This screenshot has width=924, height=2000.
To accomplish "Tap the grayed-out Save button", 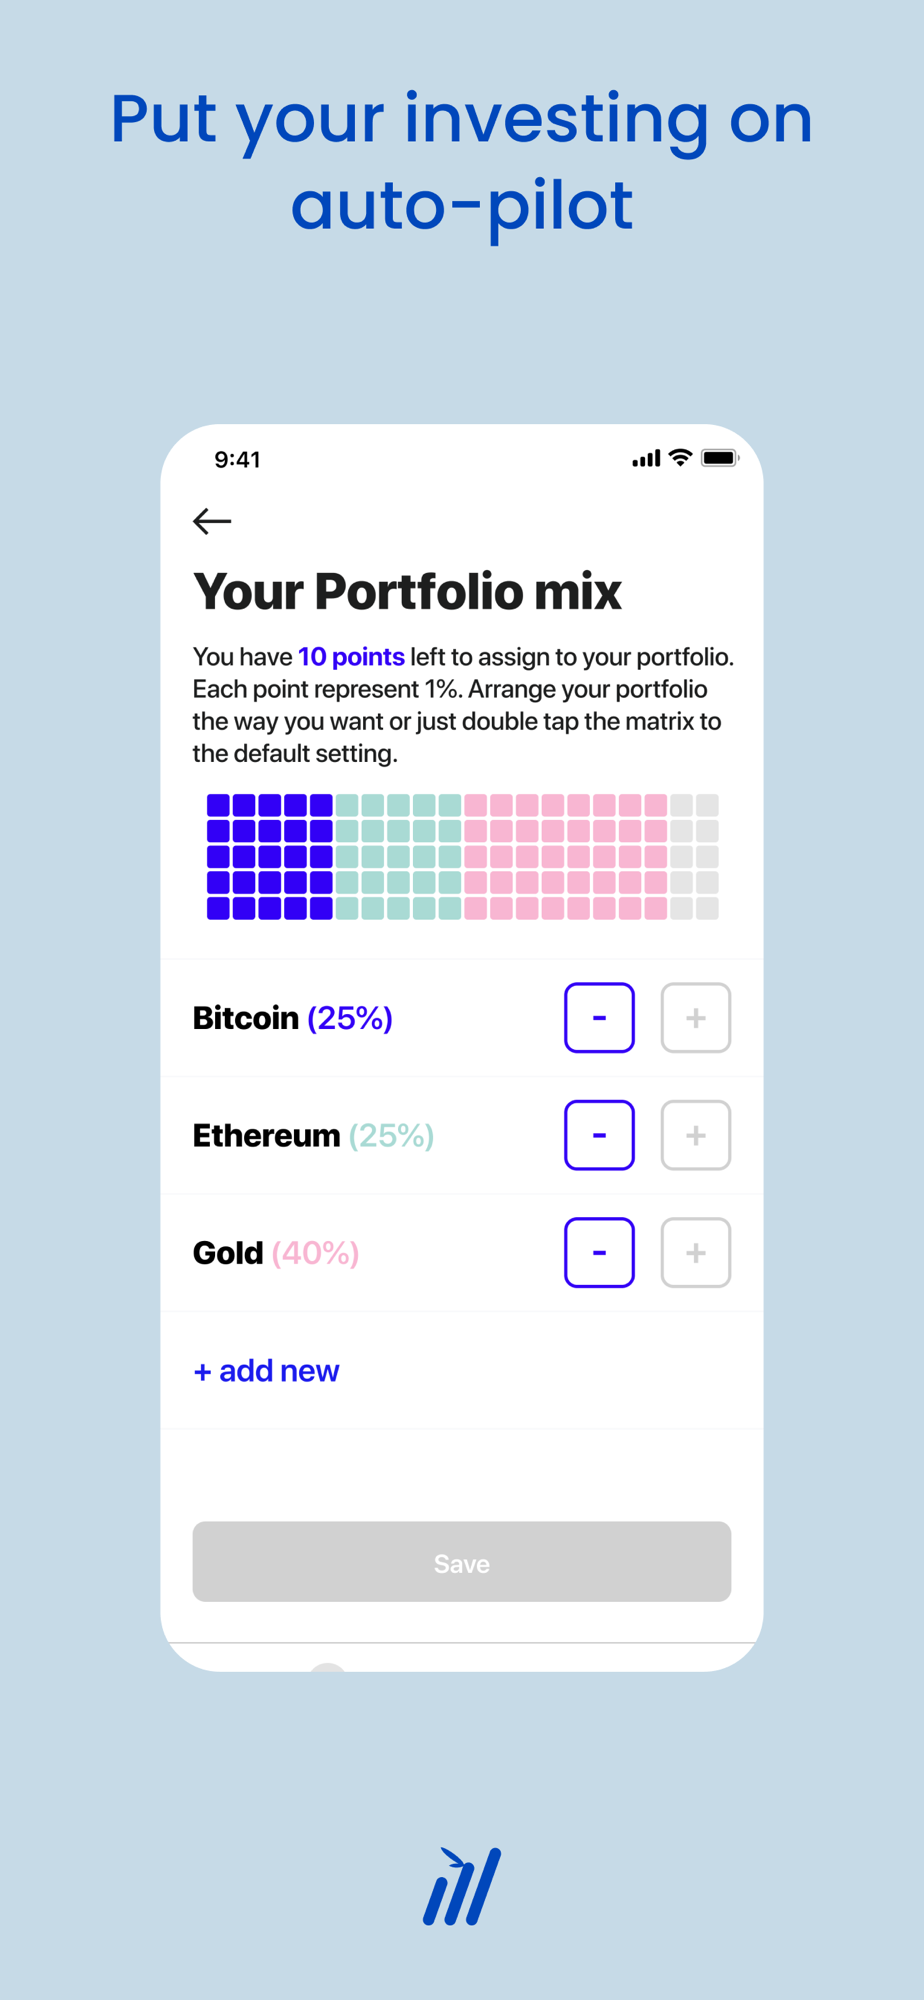I will (462, 1562).
